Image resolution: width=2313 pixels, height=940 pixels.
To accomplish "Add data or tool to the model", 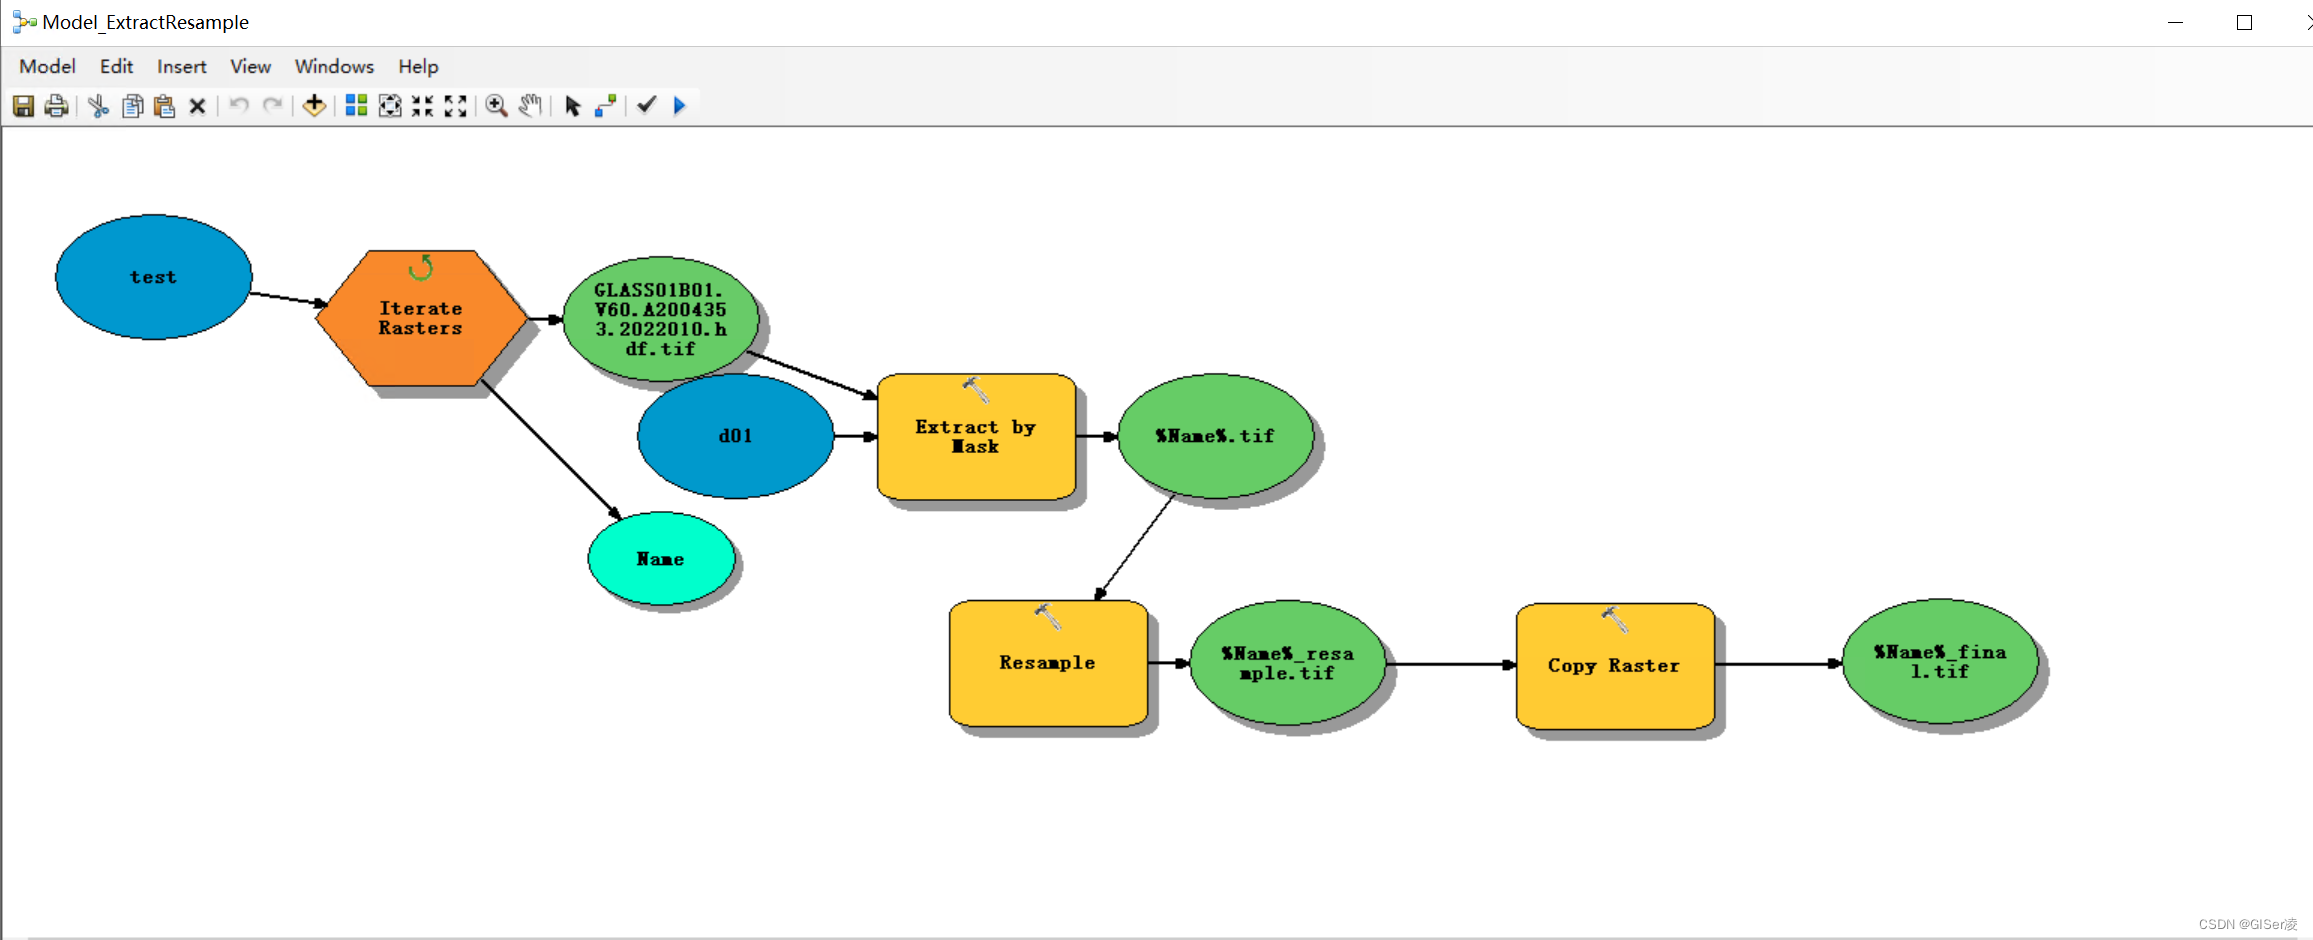I will (314, 105).
